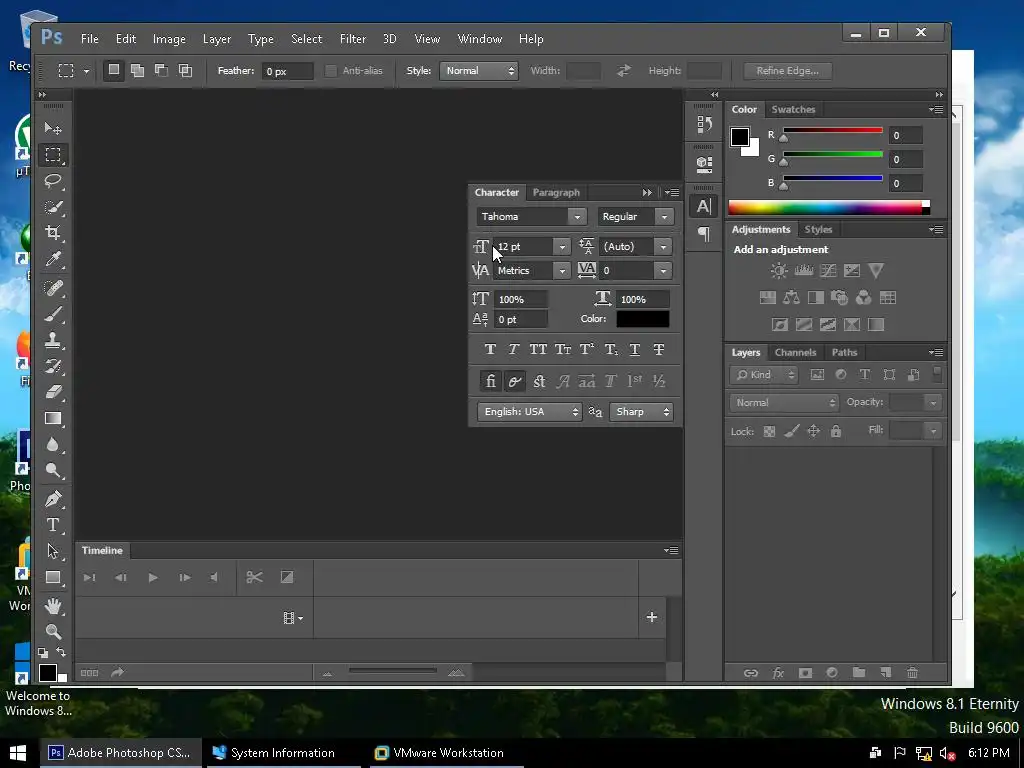1024x768 pixels.
Task: Toggle standard ligatures fi button
Action: 490,381
